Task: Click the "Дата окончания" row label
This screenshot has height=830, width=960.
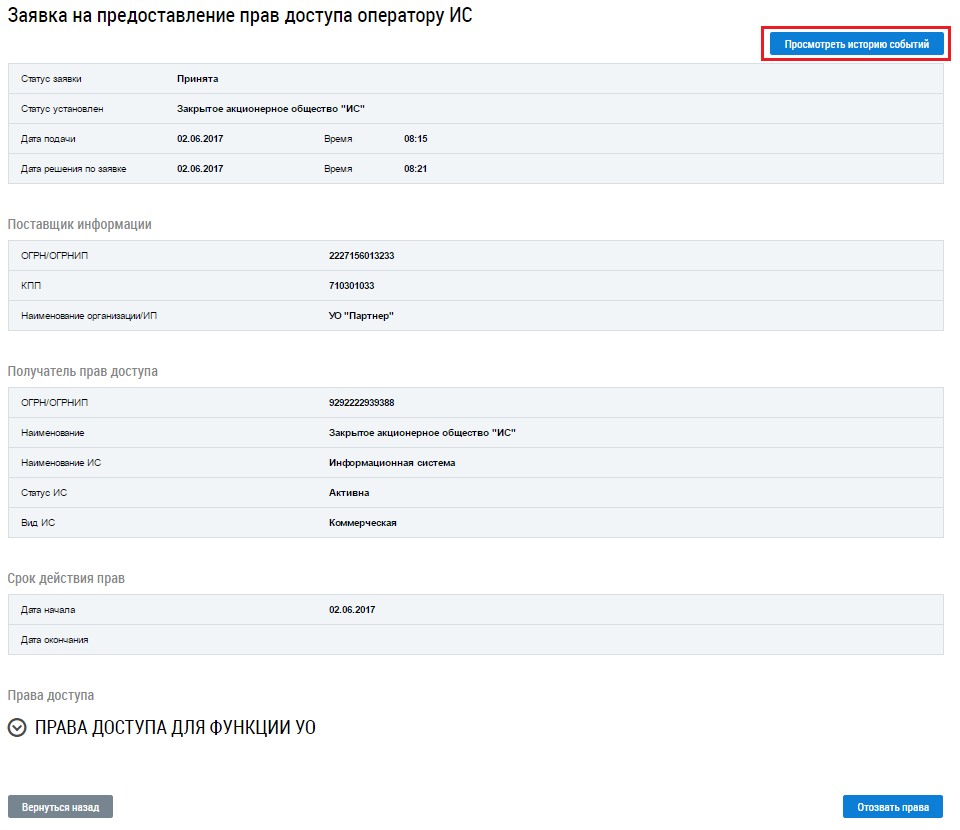Action: point(54,640)
